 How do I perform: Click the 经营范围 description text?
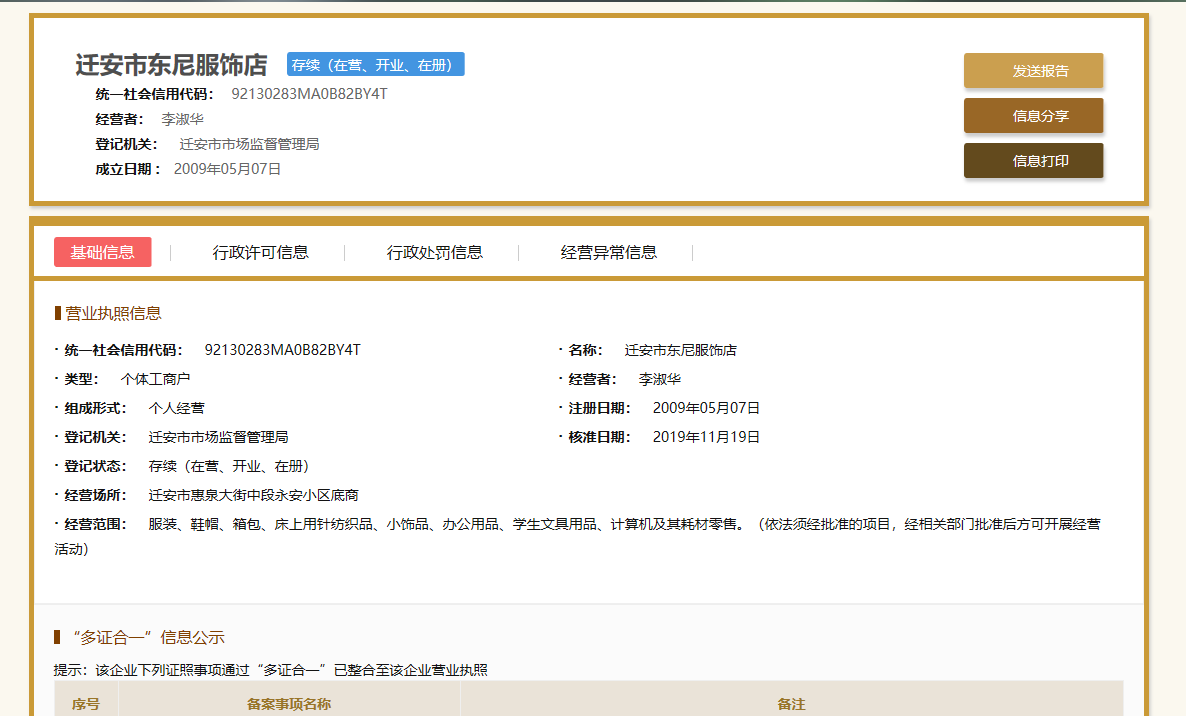[x=578, y=536]
